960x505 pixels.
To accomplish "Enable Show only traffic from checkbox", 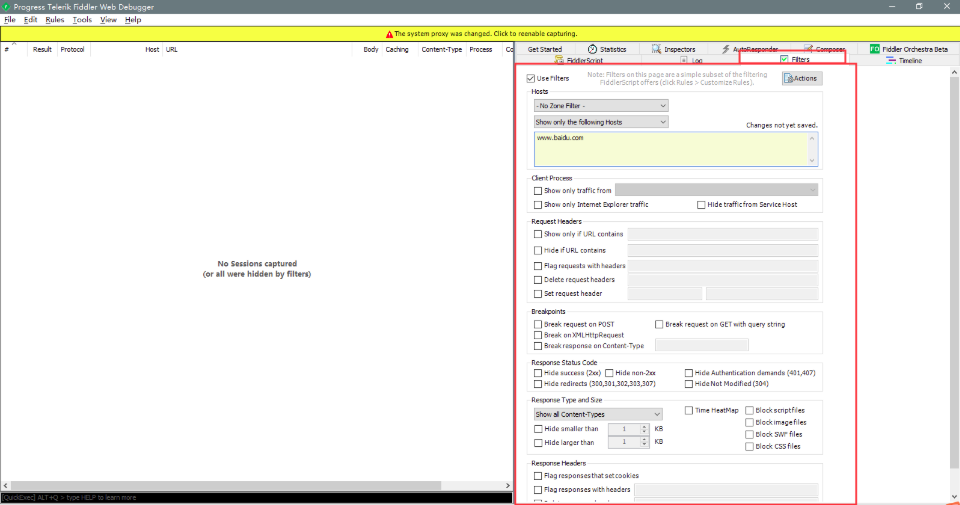I will pyautogui.click(x=538, y=190).
